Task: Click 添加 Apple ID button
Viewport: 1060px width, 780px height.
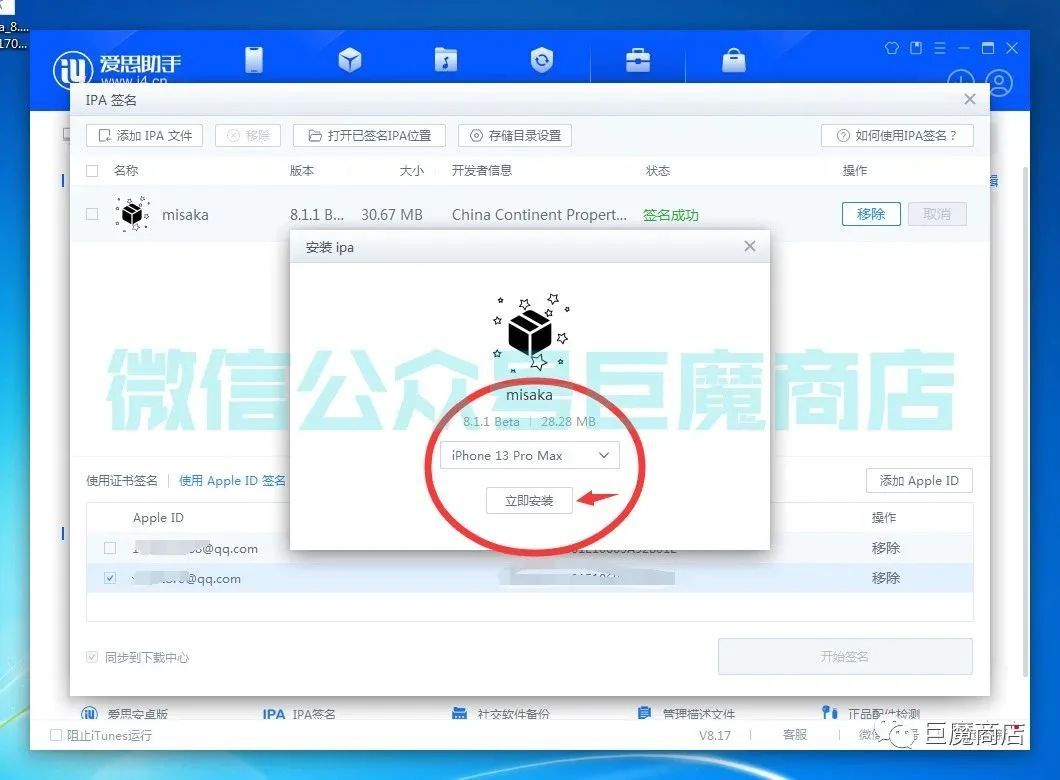Action: pos(919,481)
